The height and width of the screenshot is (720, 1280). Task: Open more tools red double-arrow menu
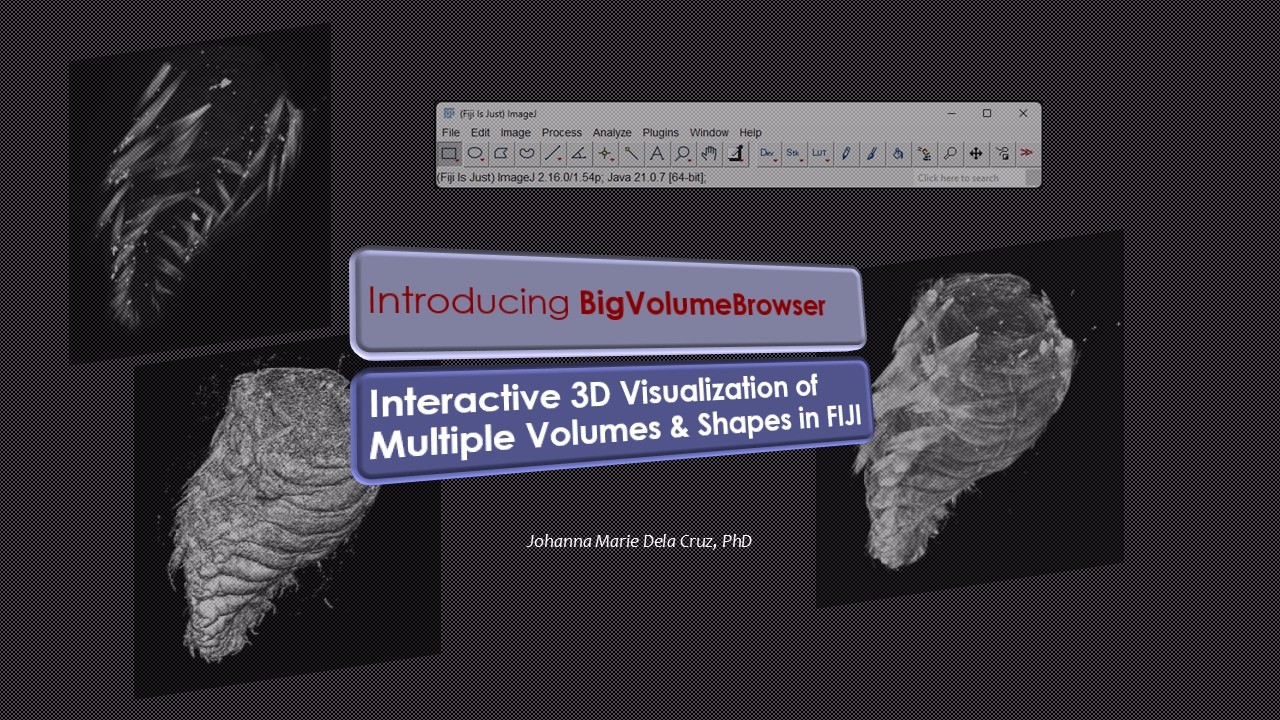click(x=1027, y=154)
